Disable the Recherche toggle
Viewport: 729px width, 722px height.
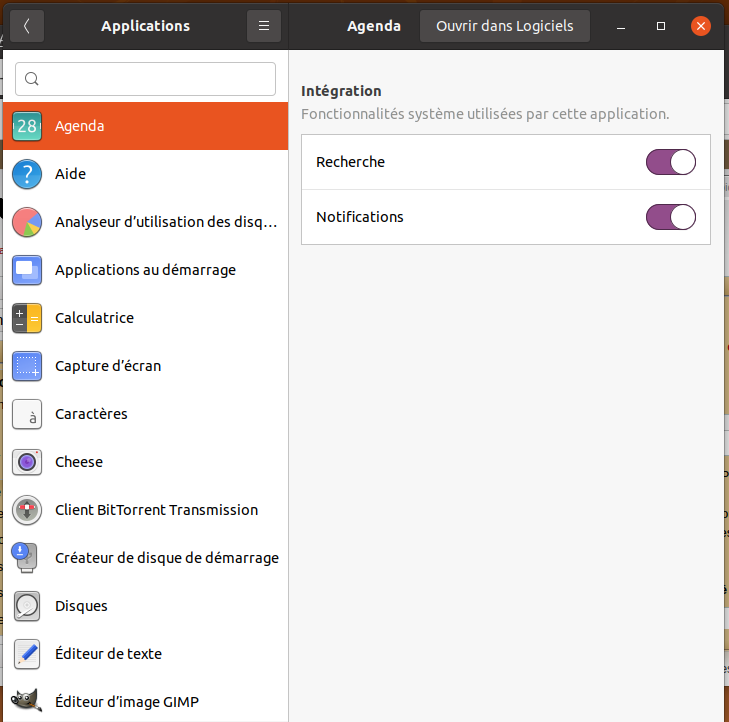(670, 162)
